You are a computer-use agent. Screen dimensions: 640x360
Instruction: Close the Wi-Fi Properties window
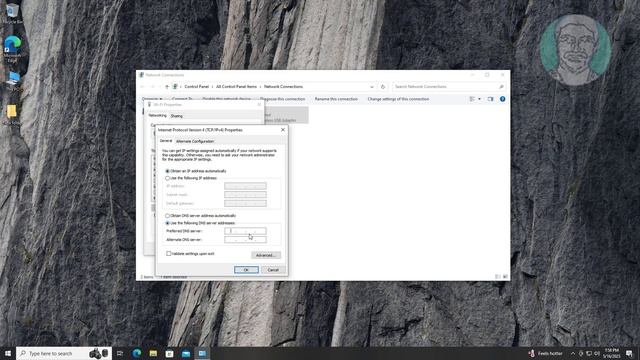[x=259, y=104]
